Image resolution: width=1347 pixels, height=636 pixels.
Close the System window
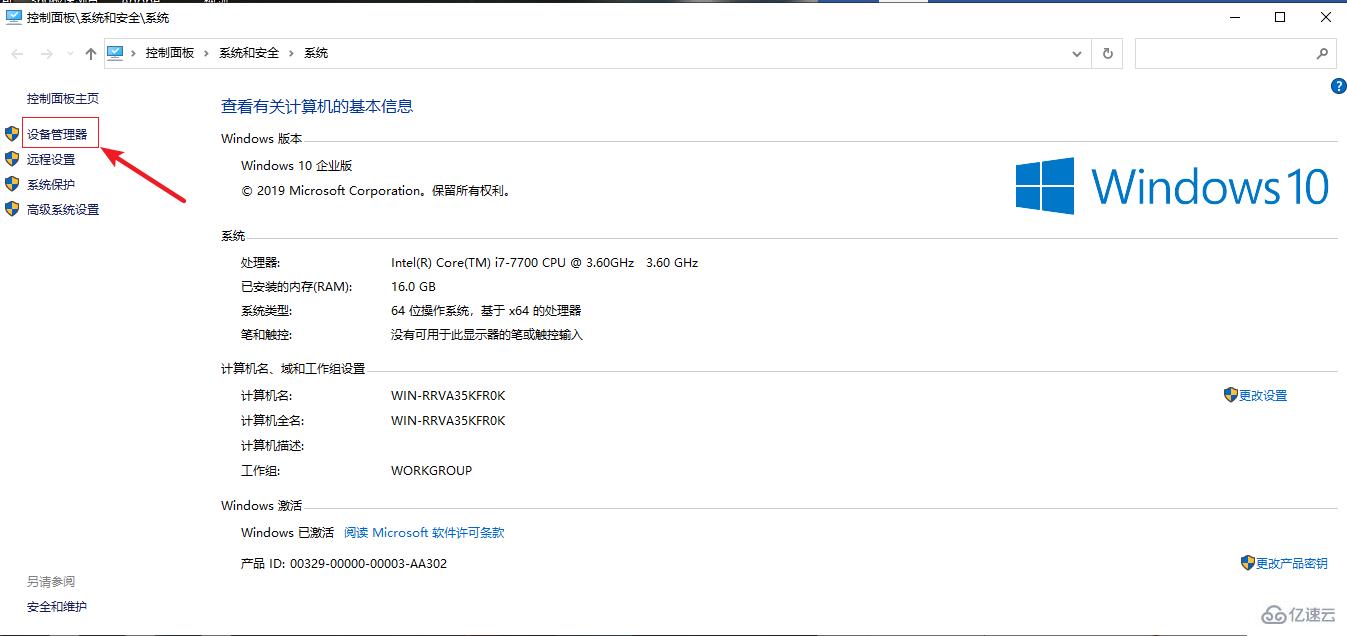point(1325,17)
